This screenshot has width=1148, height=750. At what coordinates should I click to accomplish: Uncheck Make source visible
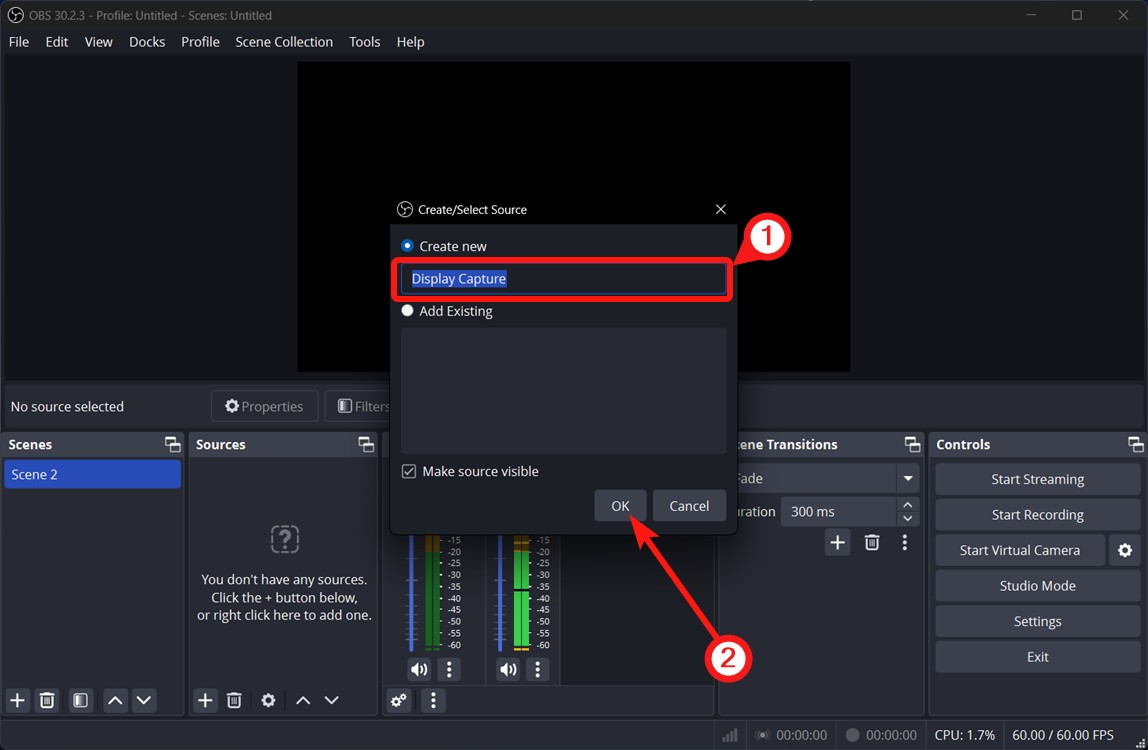pyautogui.click(x=409, y=471)
